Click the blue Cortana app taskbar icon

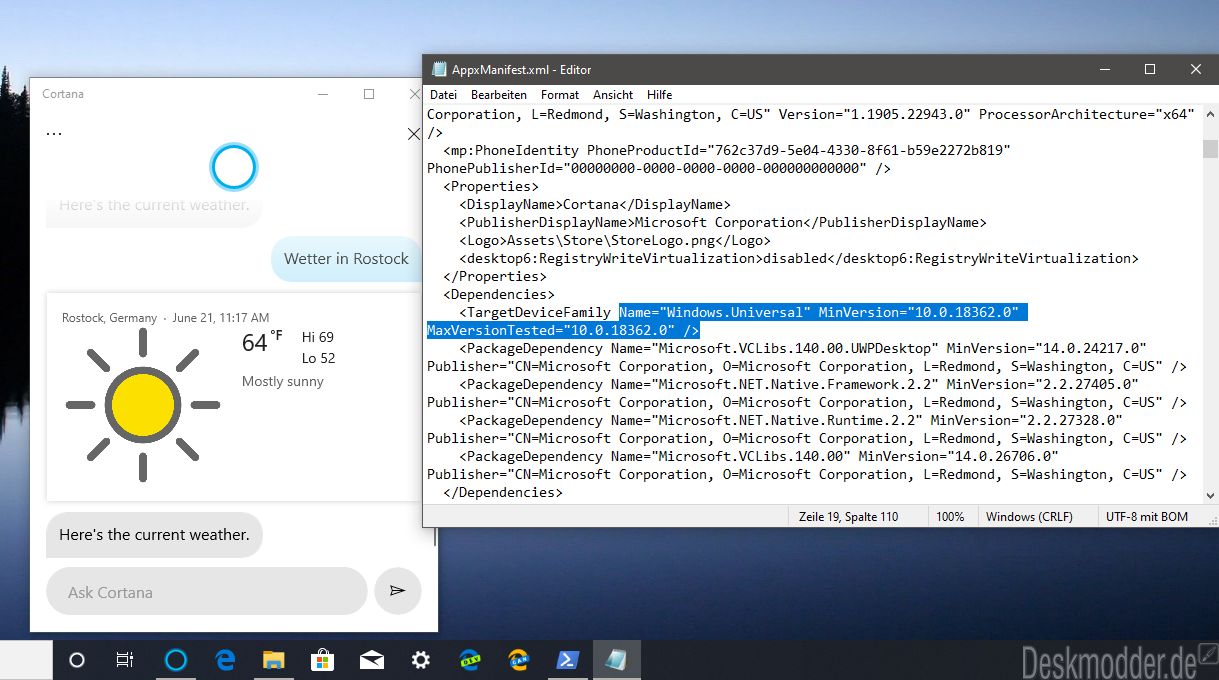[175, 660]
